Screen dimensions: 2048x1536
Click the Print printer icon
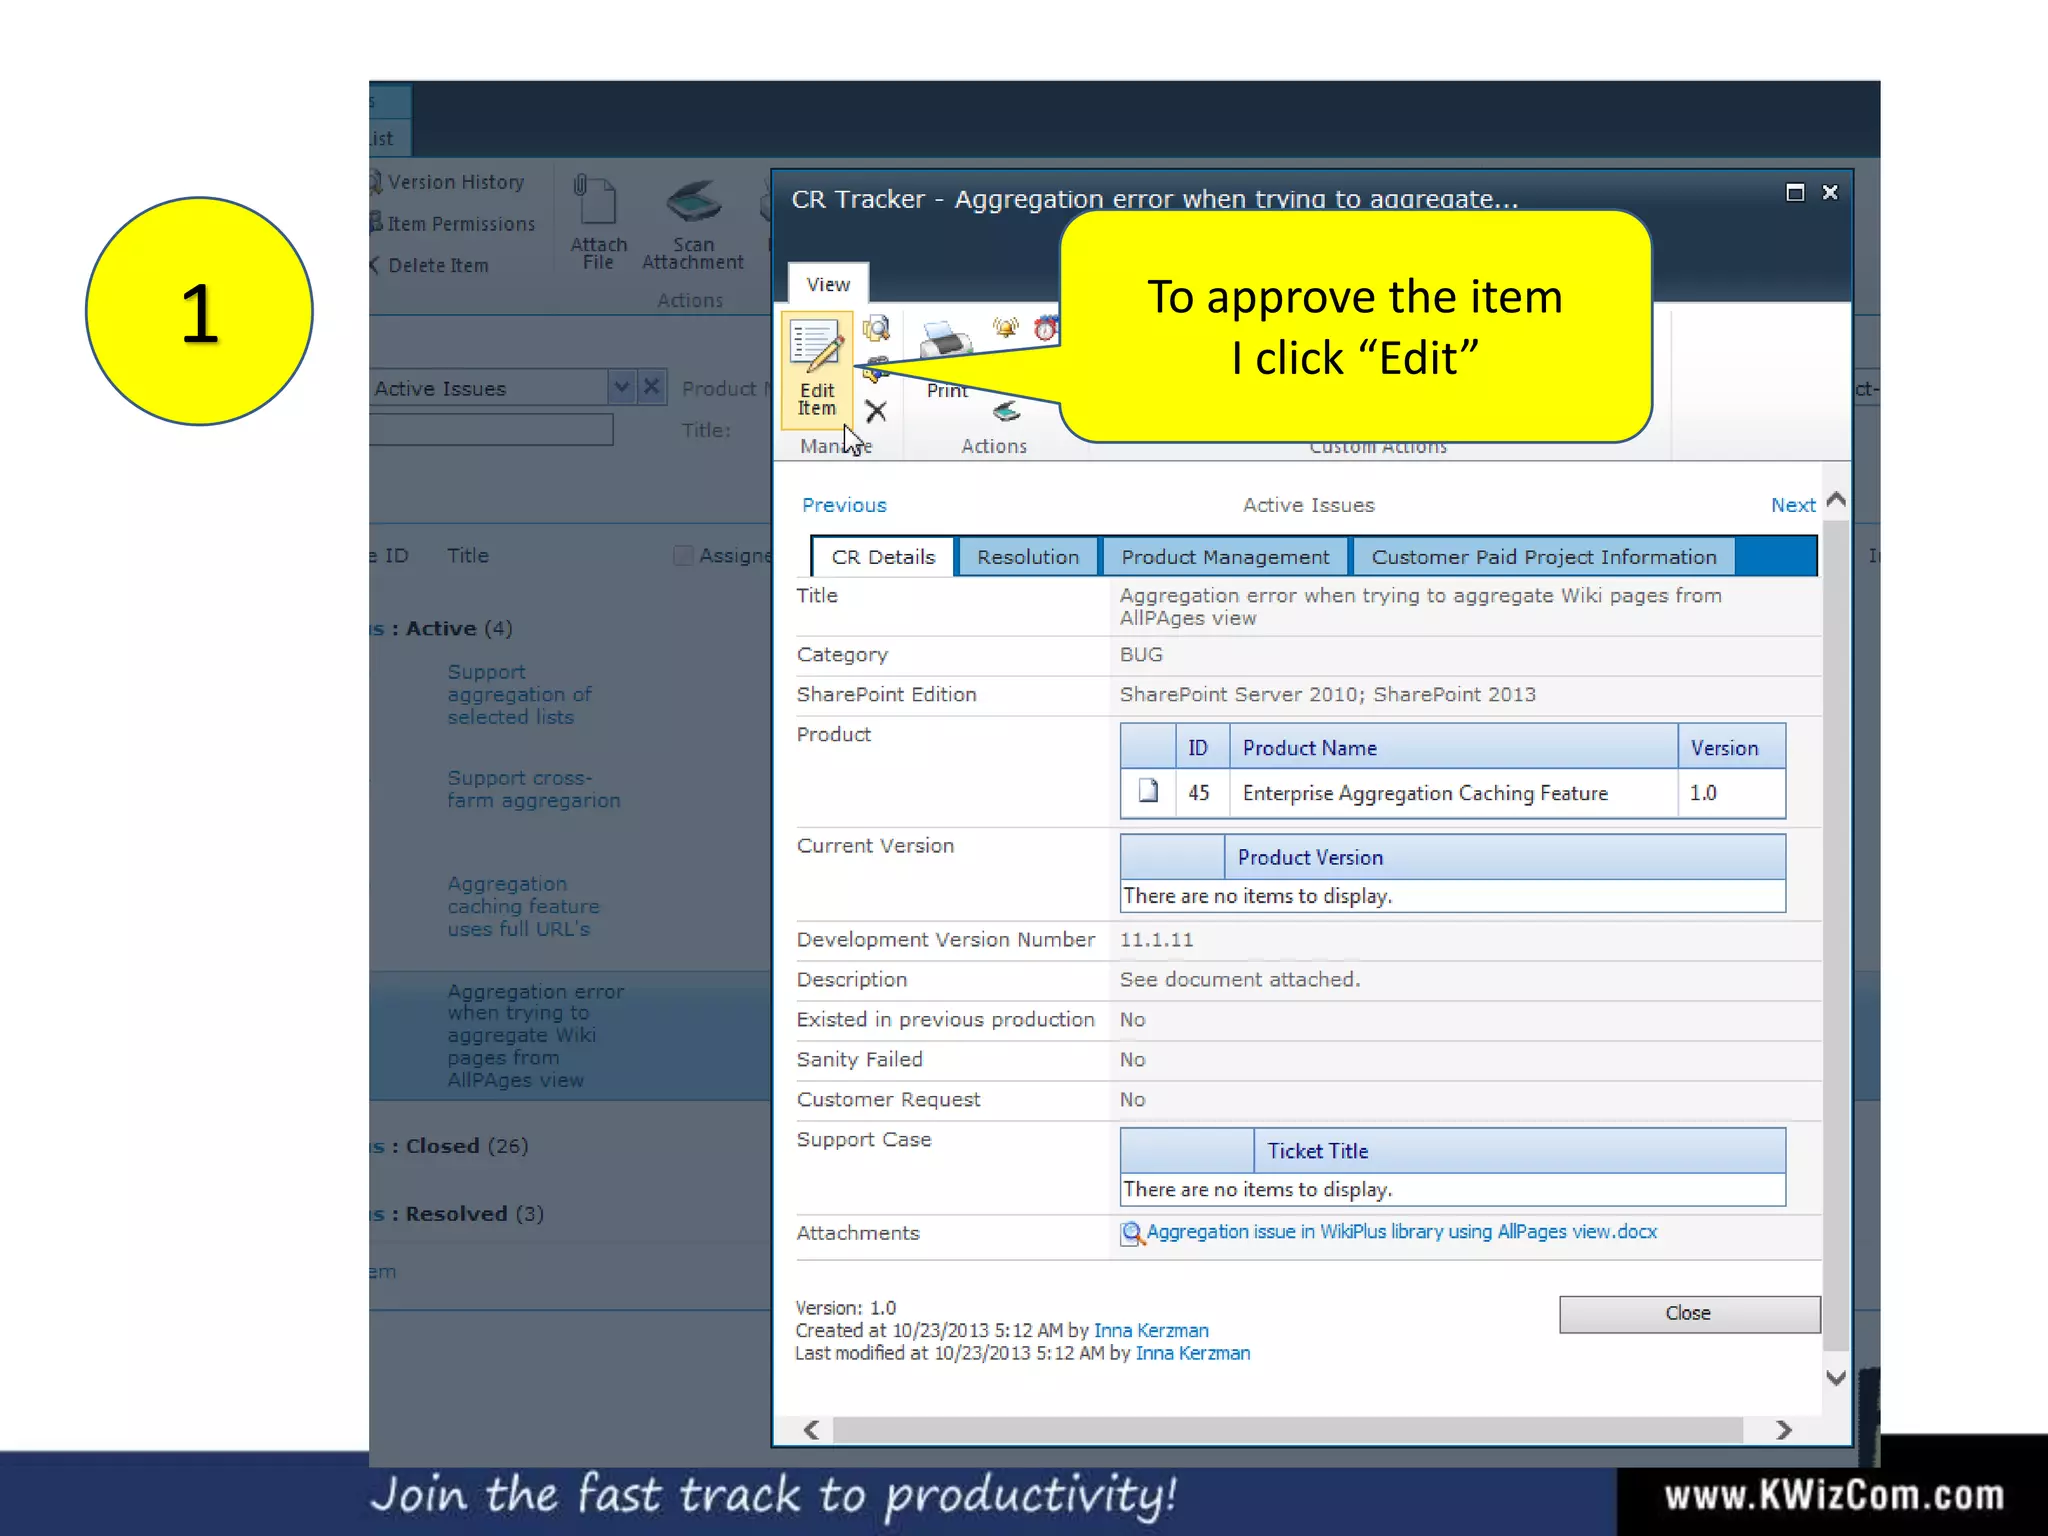(x=946, y=341)
